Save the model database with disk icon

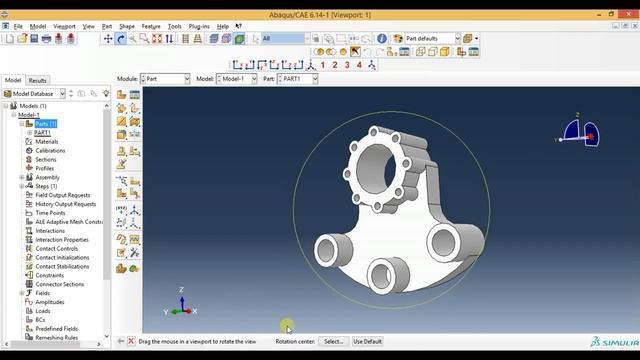click(x=34, y=39)
